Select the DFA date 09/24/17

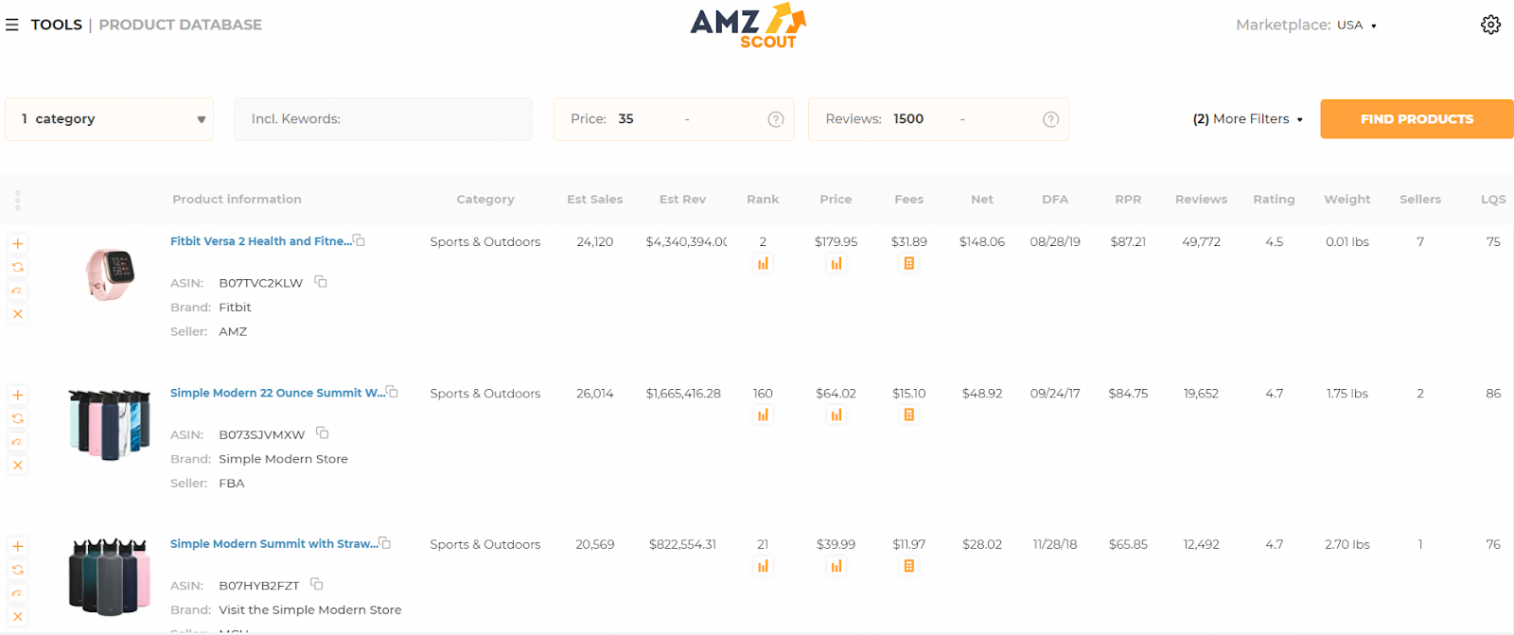click(1055, 393)
